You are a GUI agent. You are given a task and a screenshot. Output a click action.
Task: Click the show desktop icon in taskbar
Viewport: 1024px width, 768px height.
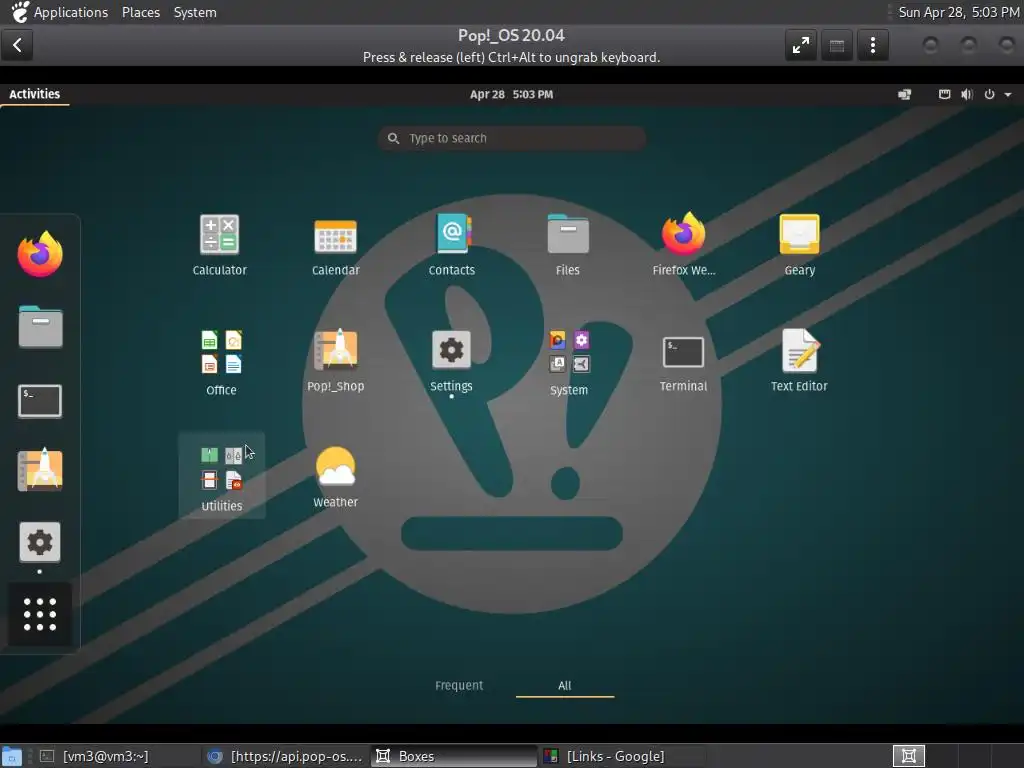tap(11, 756)
